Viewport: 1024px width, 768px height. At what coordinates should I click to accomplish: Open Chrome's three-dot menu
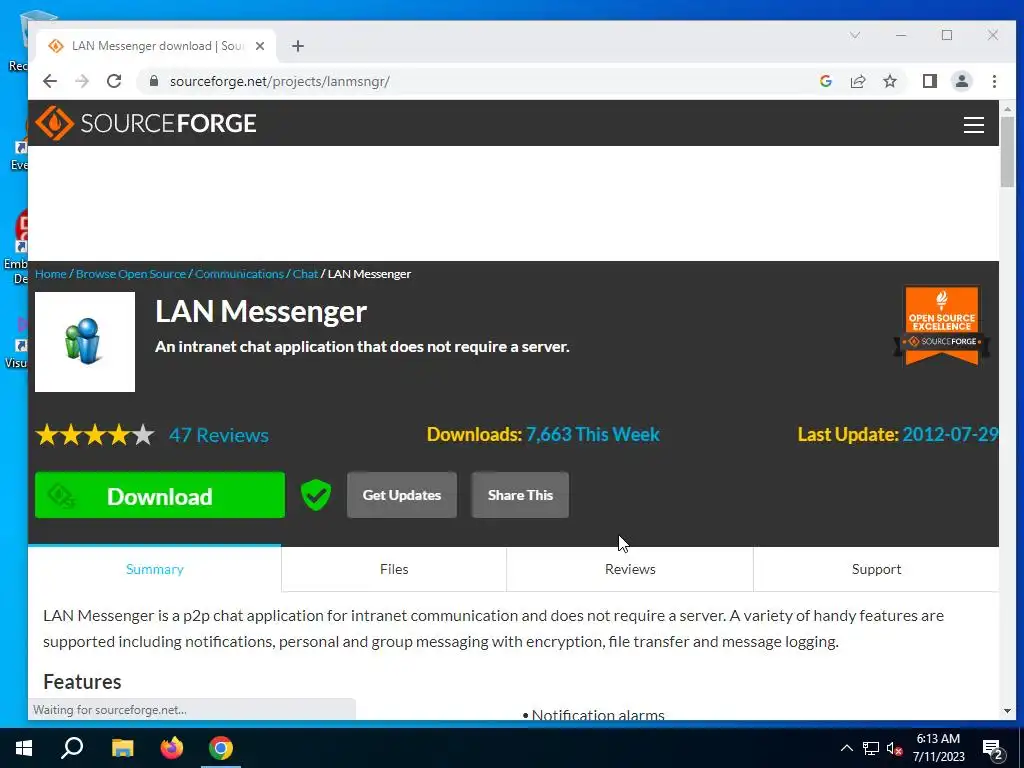point(994,81)
